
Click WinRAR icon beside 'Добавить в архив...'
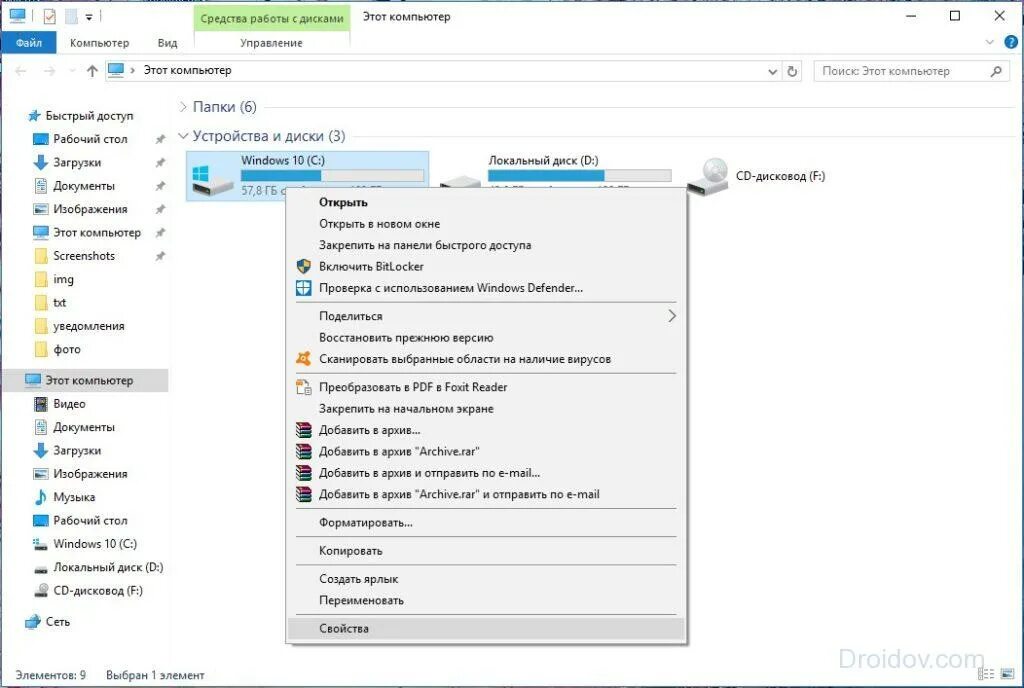coord(304,430)
